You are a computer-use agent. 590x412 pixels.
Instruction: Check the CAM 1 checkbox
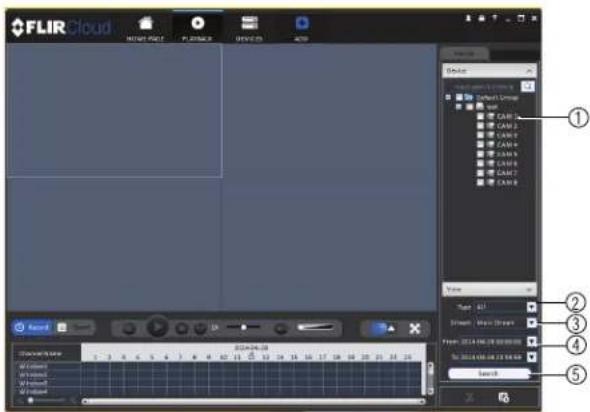click(x=480, y=116)
